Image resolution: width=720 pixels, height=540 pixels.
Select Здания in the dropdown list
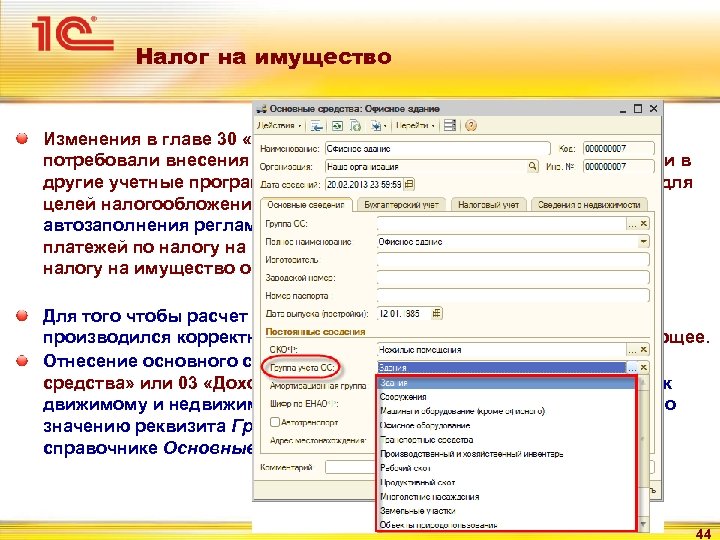click(x=507, y=383)
